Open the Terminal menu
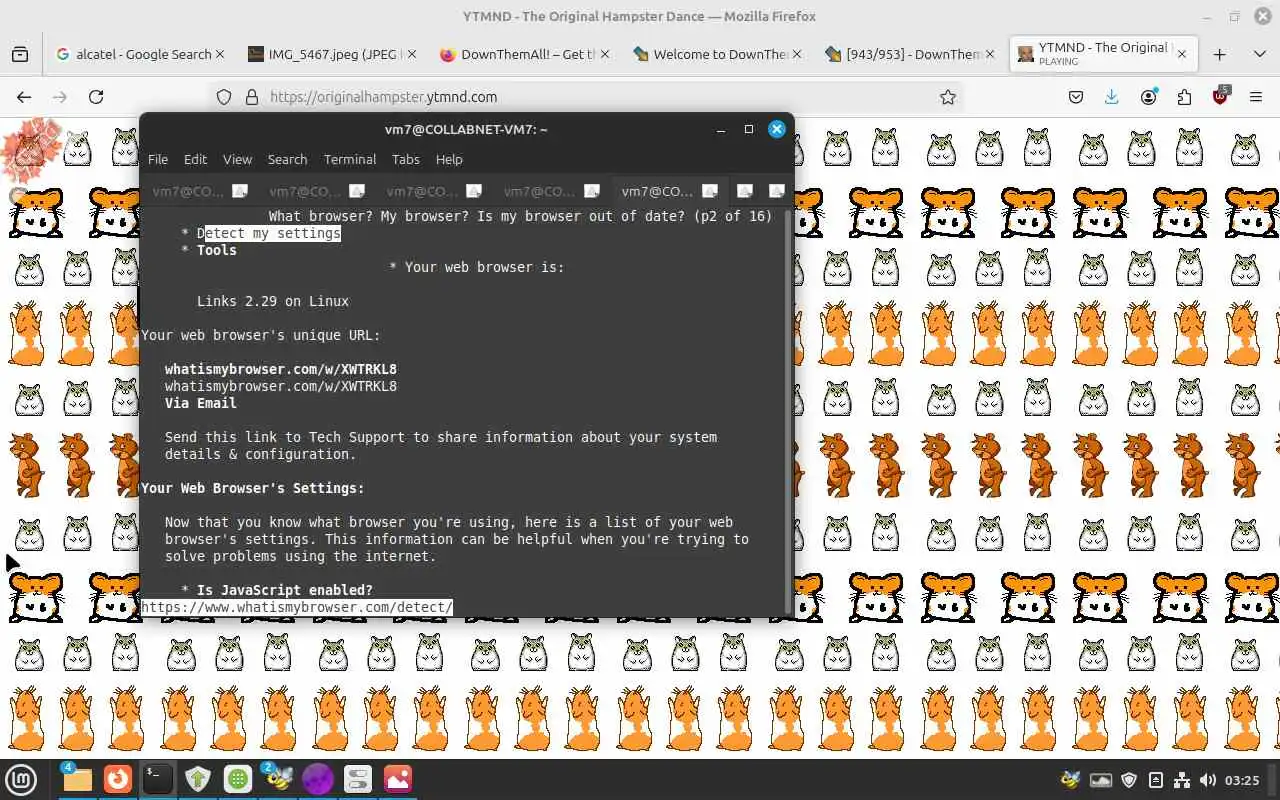This screenshot has height=800, width=1280. click(350, 159)
